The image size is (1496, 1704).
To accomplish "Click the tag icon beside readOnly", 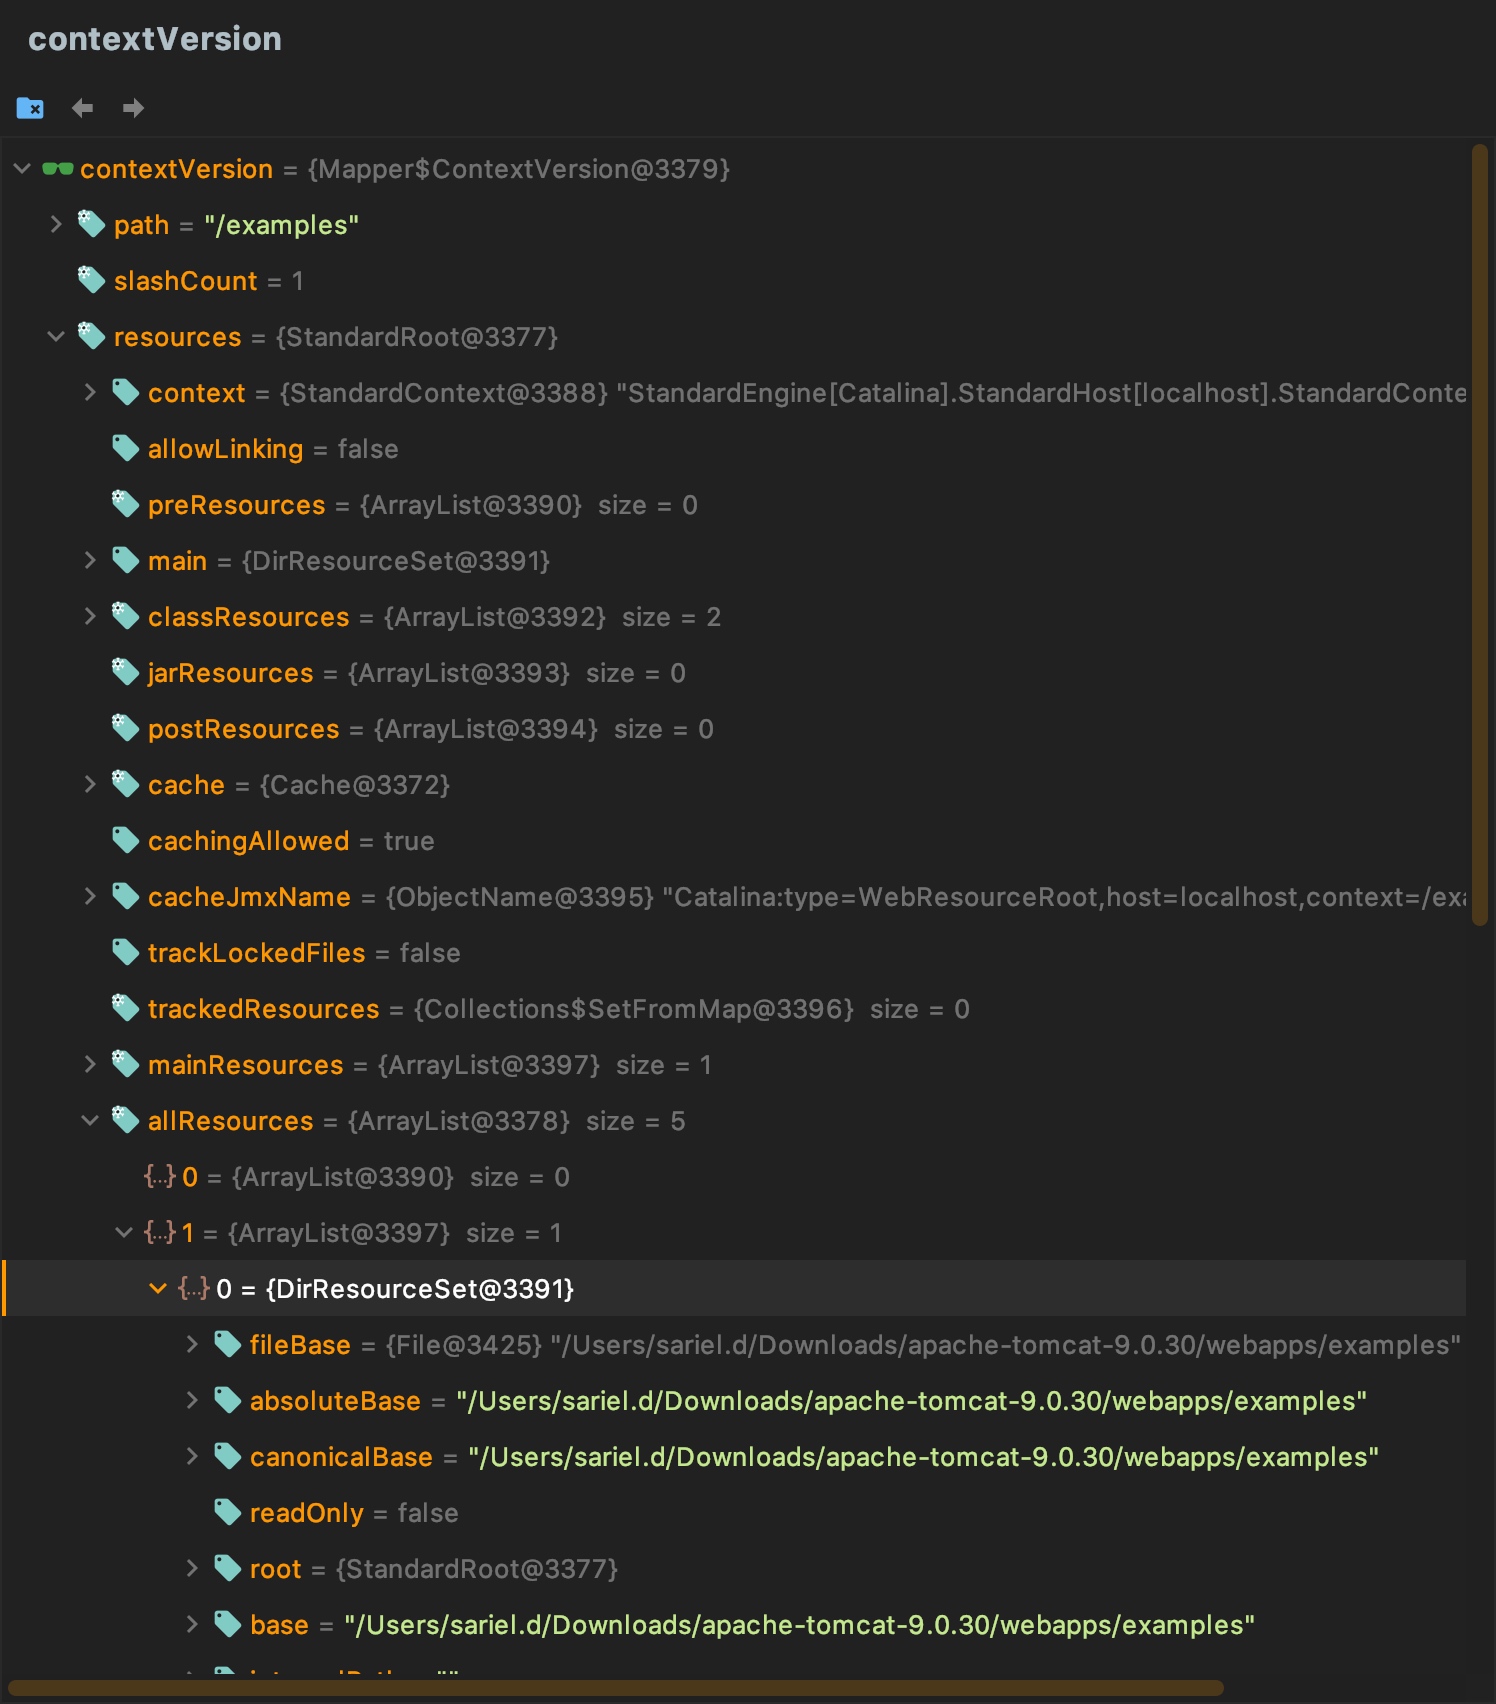I will [228, 1512].
